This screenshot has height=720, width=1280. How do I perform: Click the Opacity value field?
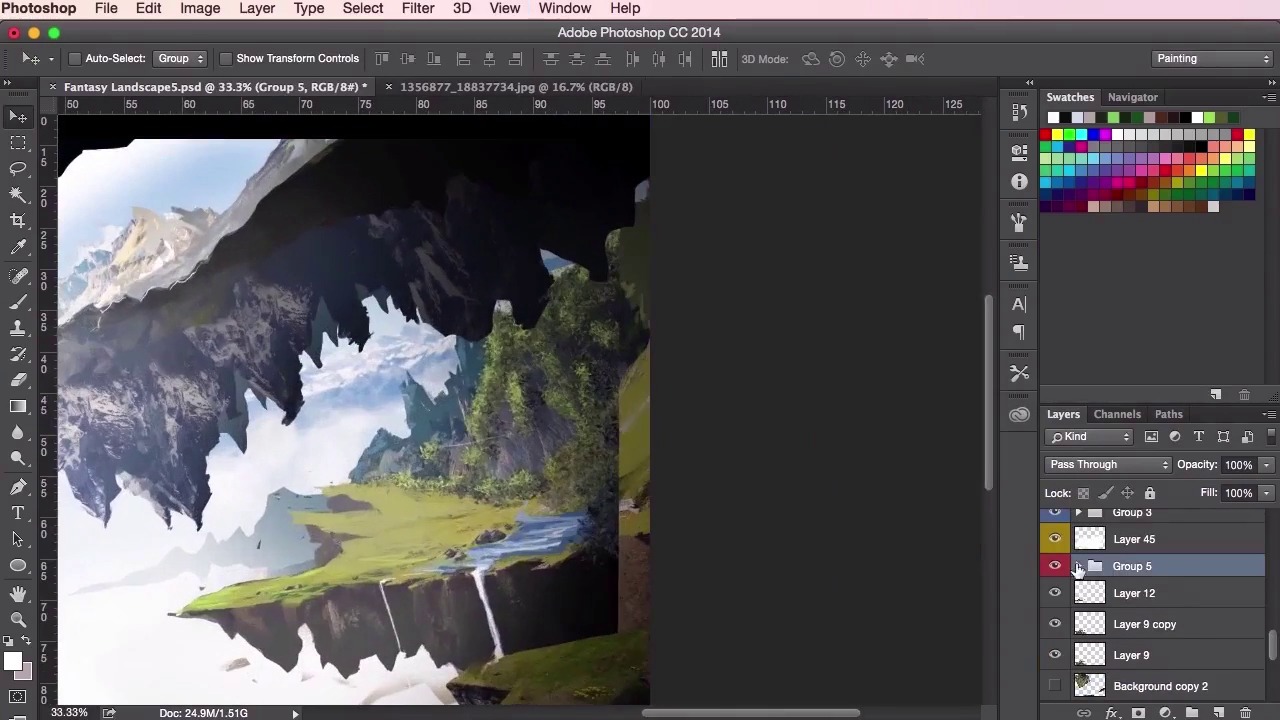tap(1238, 465)
